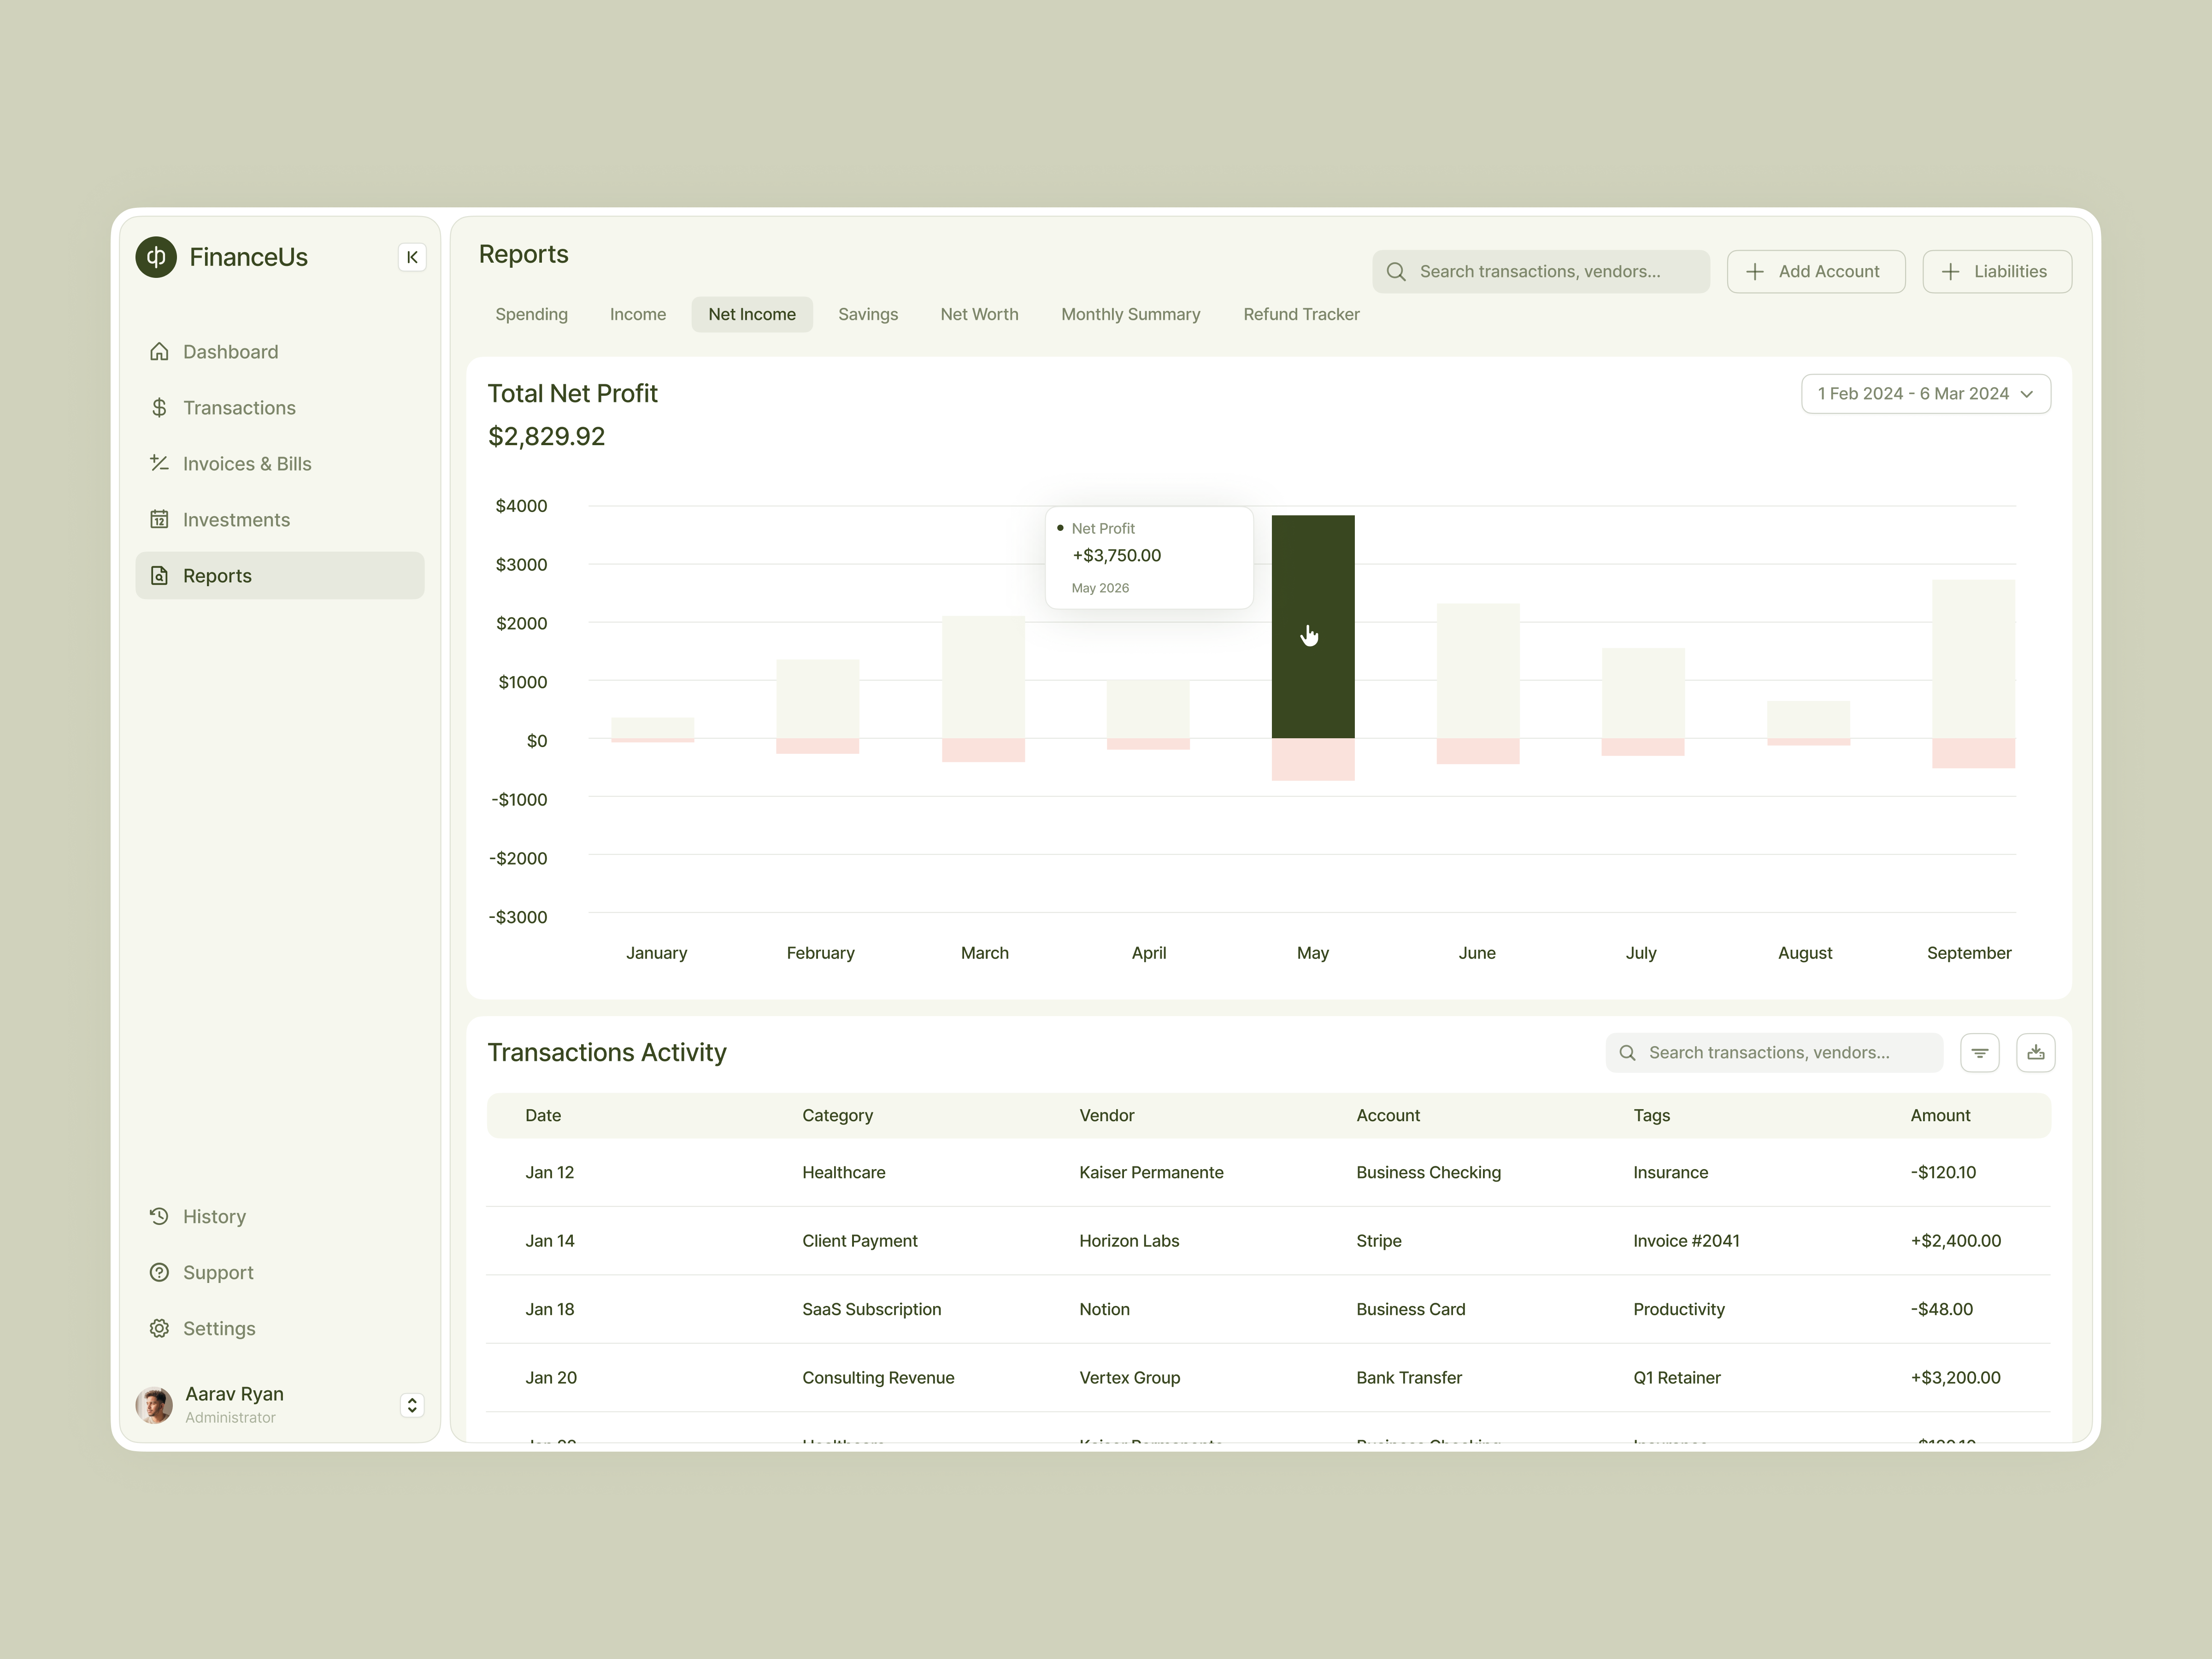Open Invoices & Bills section
Image resolution: width=2212 pixels, height=1659 pixels.
(160, 463)
